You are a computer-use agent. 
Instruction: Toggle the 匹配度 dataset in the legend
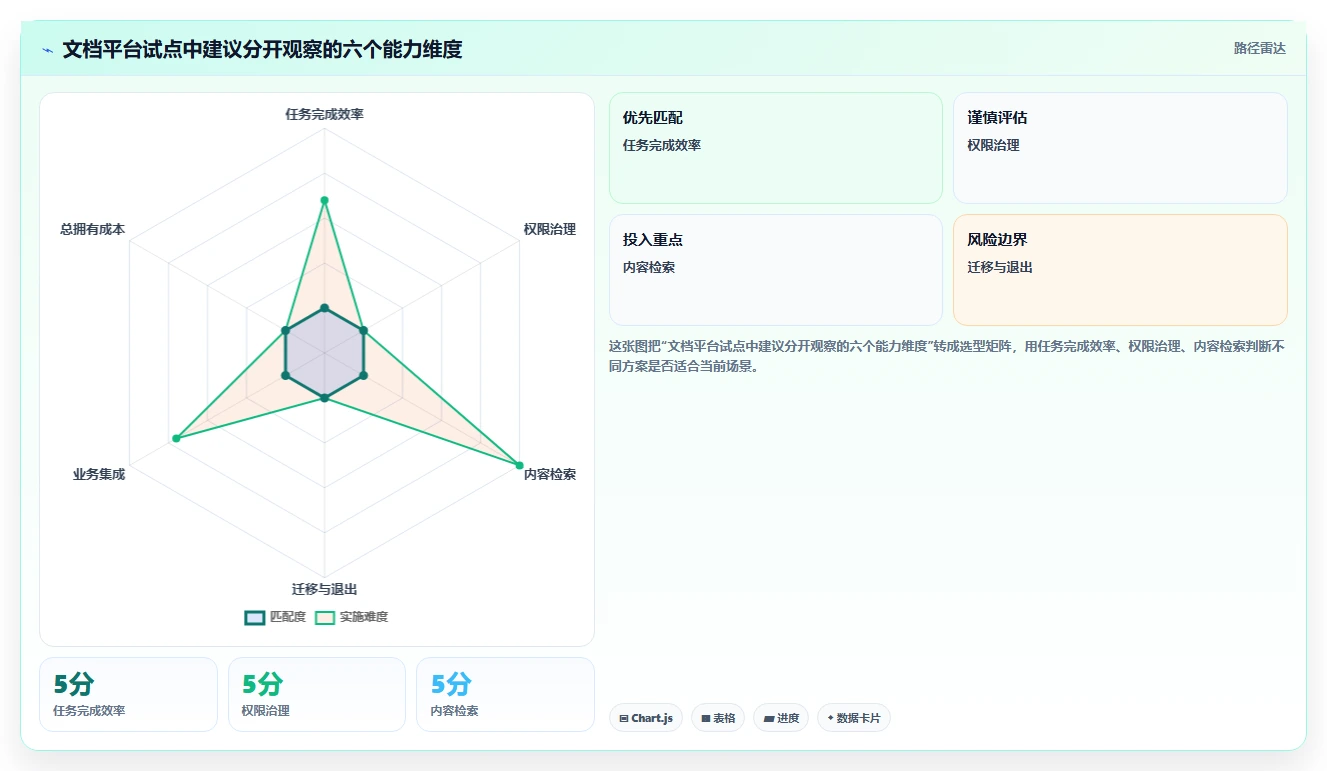(276, 617)
